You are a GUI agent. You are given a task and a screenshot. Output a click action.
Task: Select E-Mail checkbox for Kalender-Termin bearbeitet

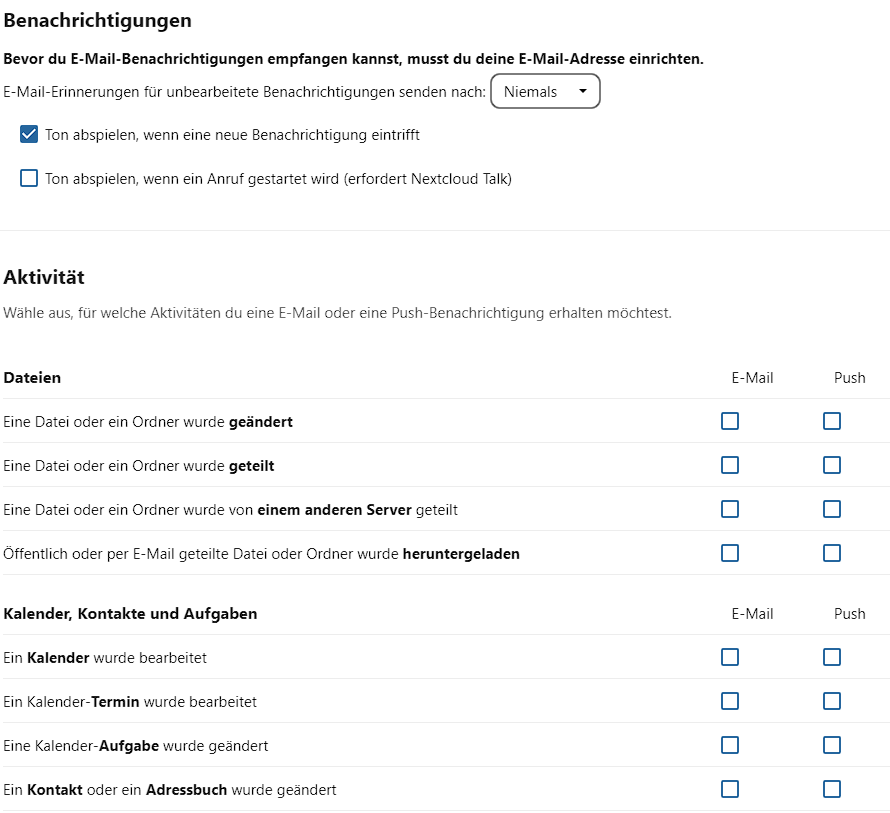click(x=730, y=702)
